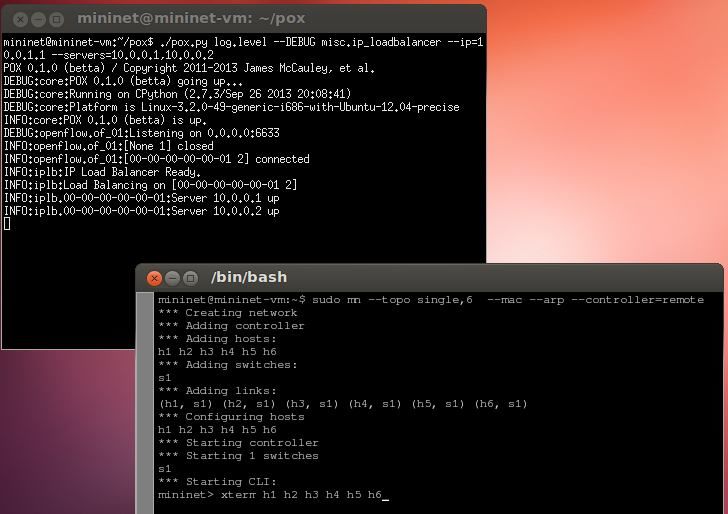The height and width of the screenshot is (514, 728).
Task: Click the '(h1, s1) (h2, s1)' links line
Action: pyautogui.click(x=343, y=403)
